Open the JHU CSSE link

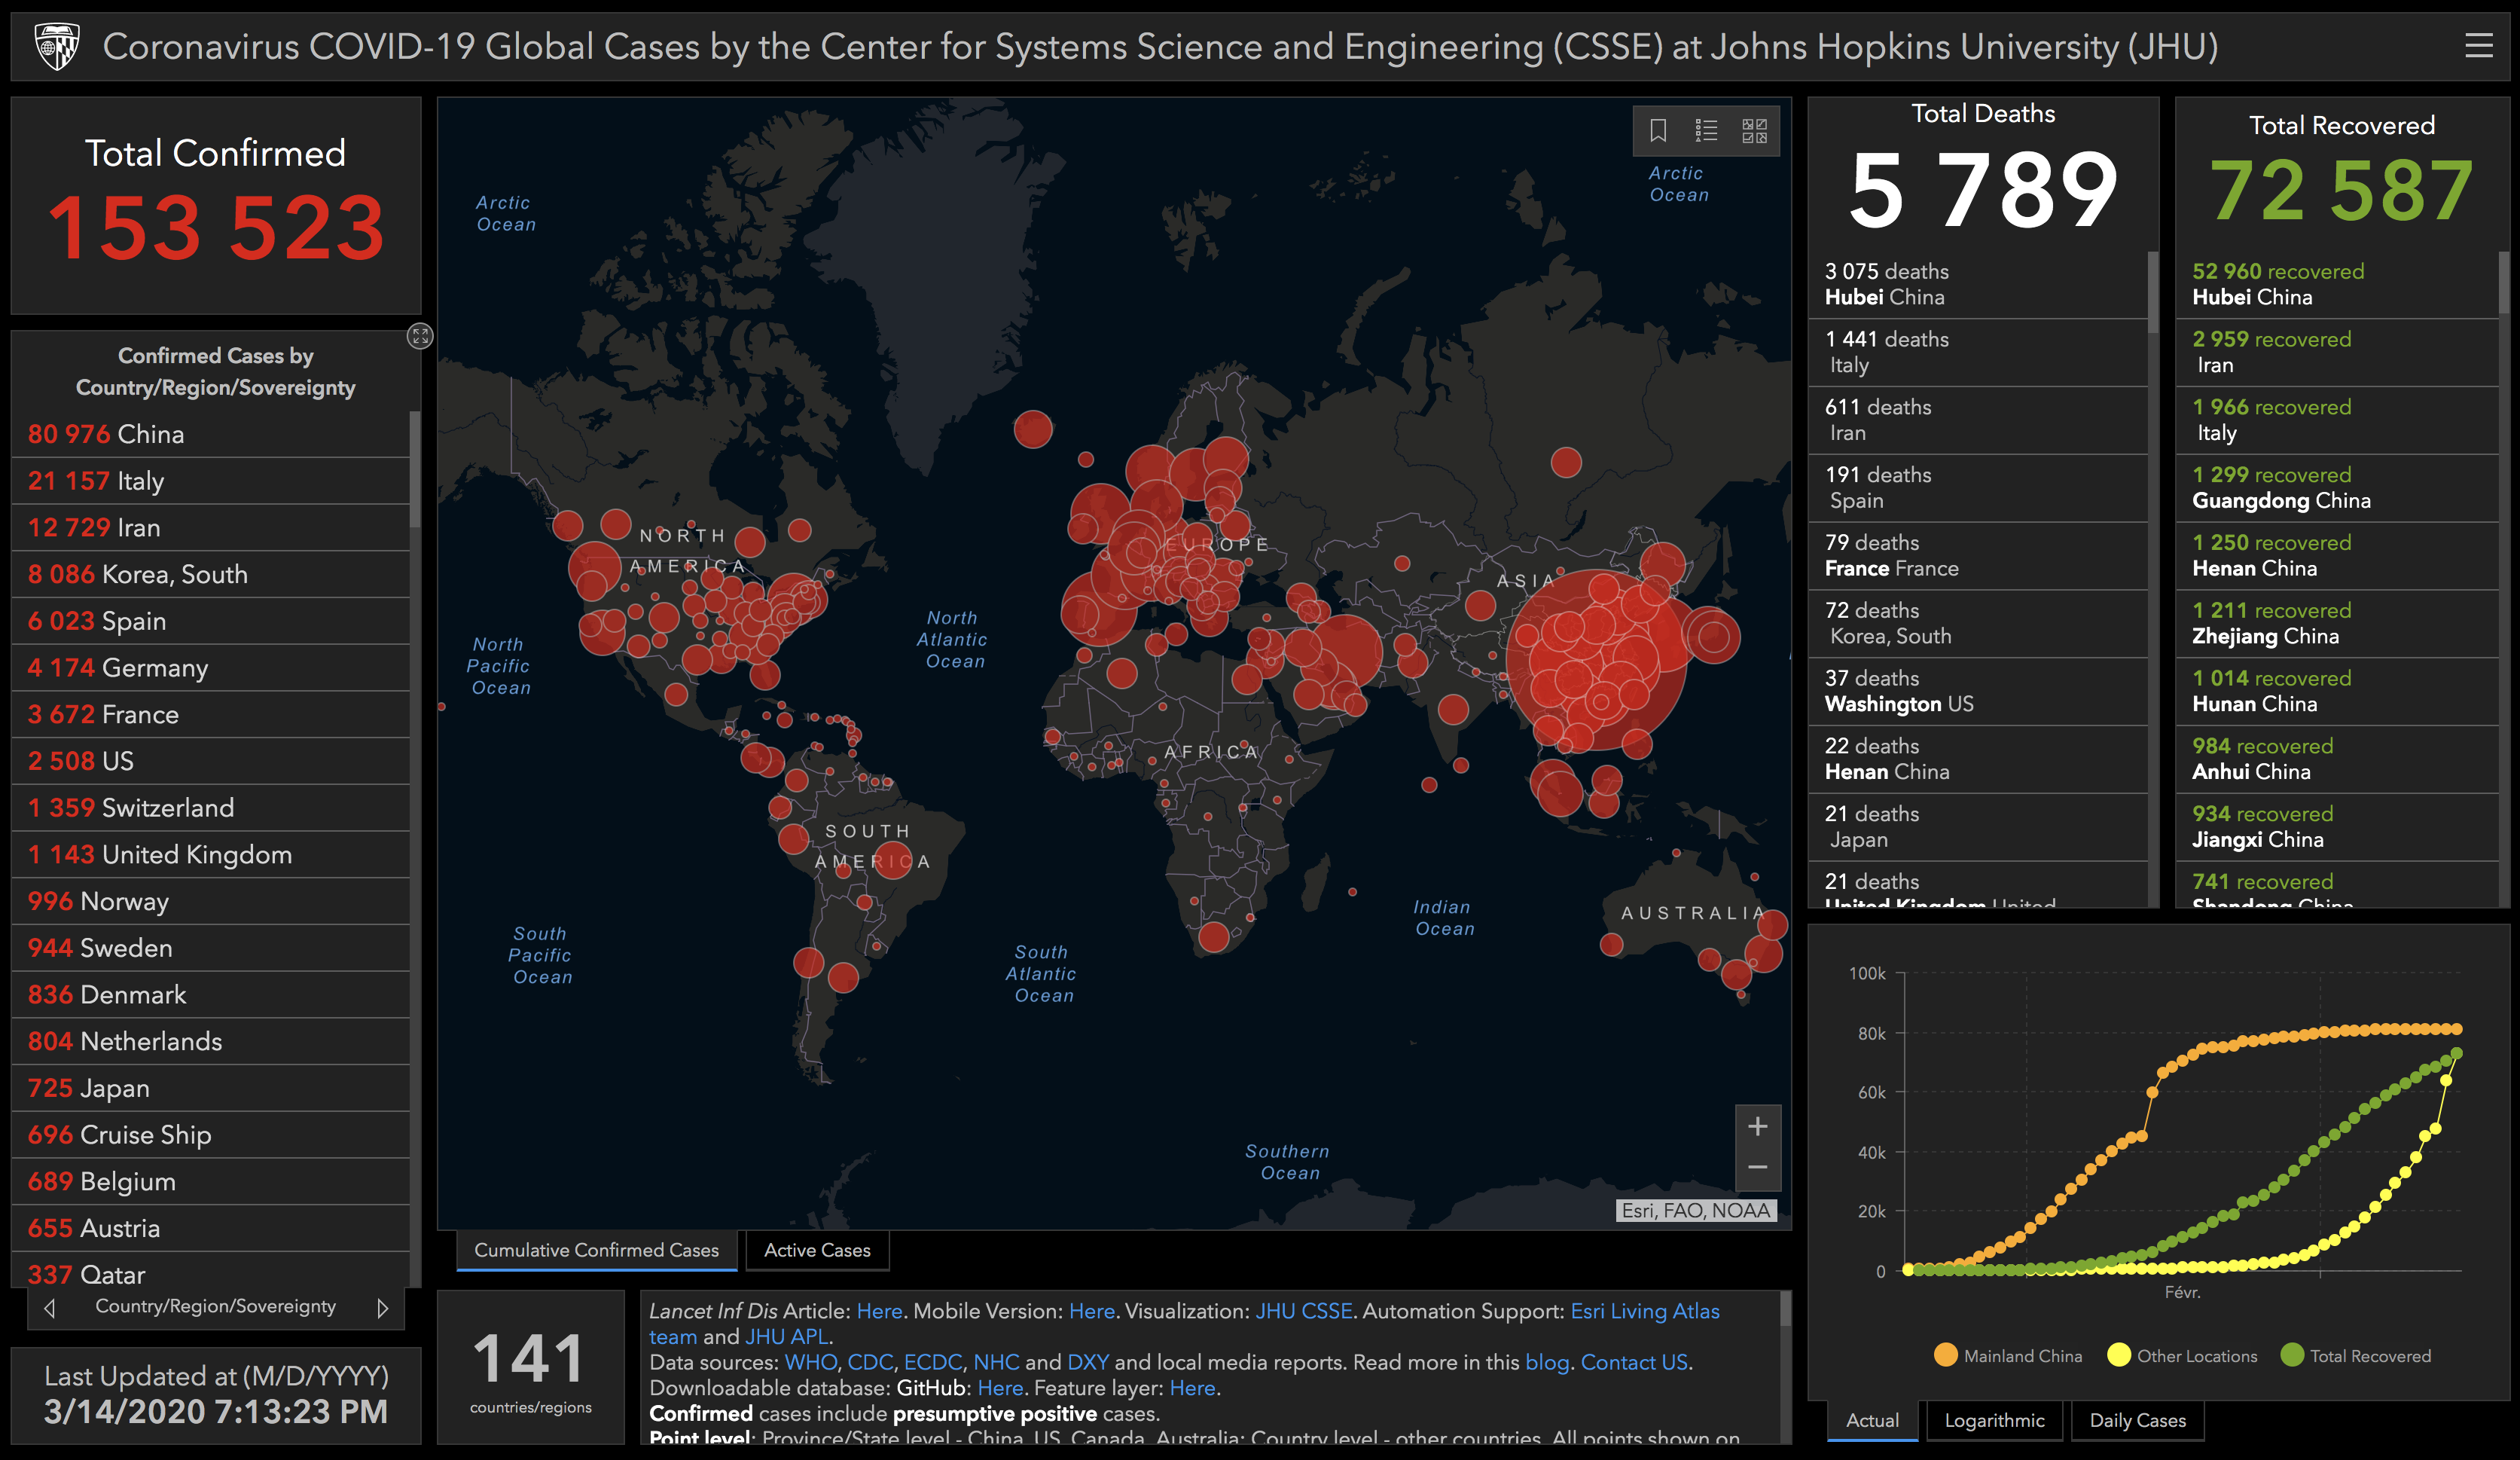pyautogui.click(x=1303, y=1311)
